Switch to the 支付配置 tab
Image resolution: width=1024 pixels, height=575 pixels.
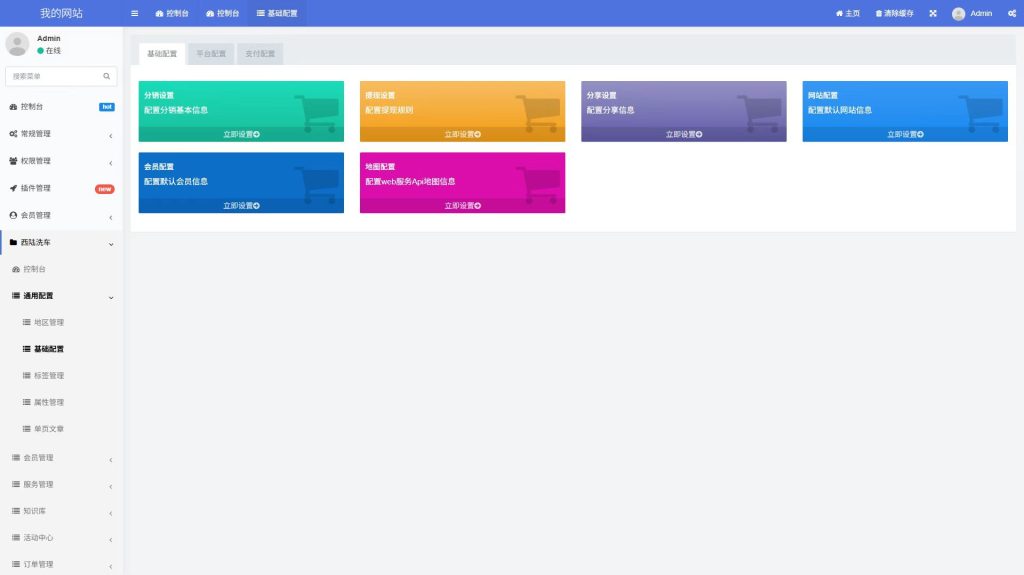point(260,54)
